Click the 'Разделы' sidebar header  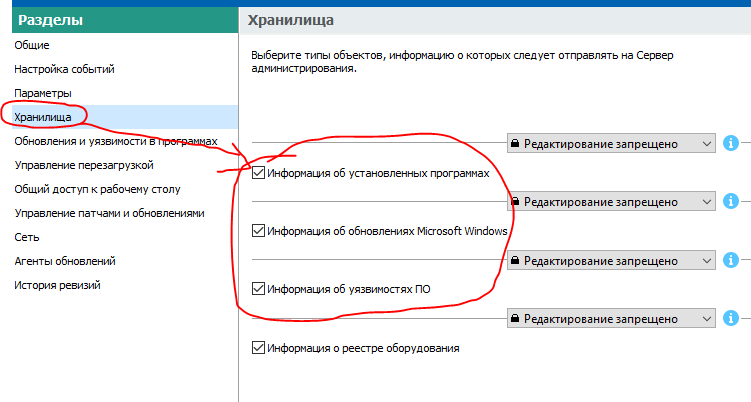(125, 20)
